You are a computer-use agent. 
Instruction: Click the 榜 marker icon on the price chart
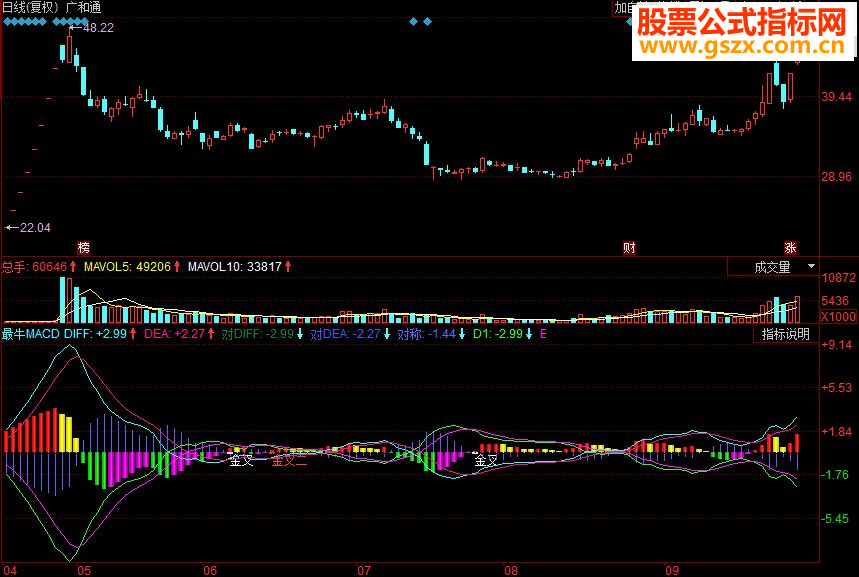tap(84, 248)
